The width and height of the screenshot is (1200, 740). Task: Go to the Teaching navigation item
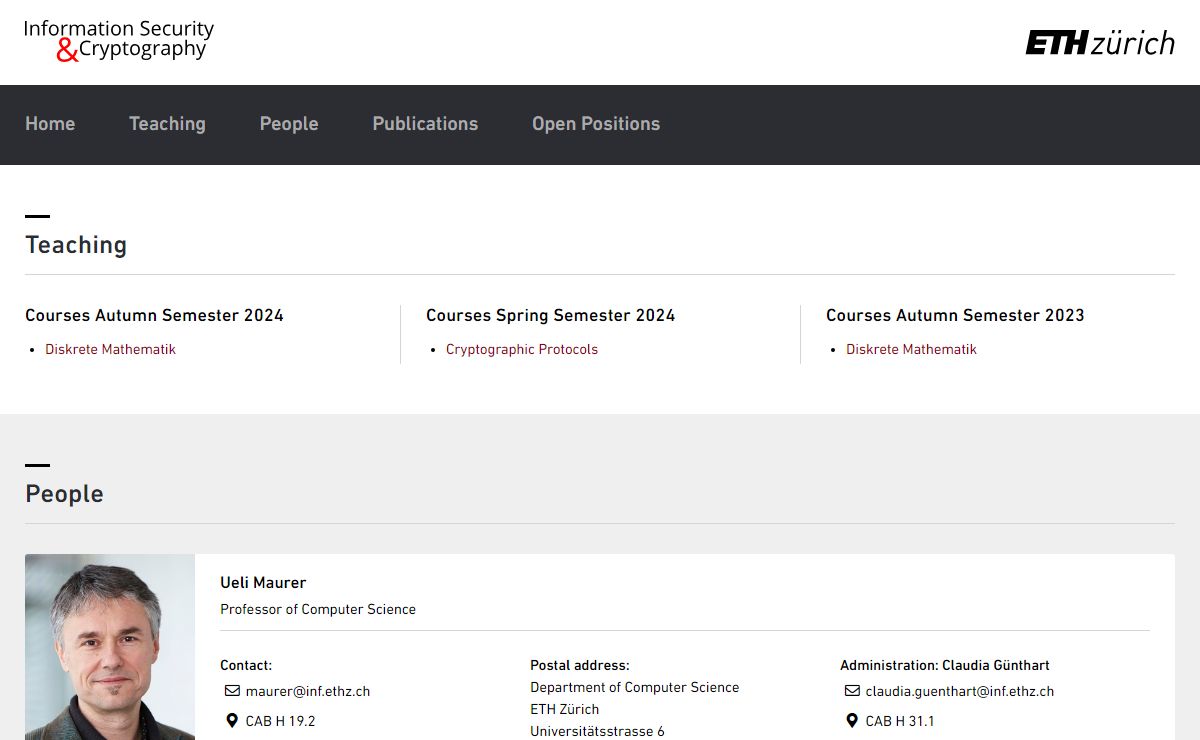[167, 124]
